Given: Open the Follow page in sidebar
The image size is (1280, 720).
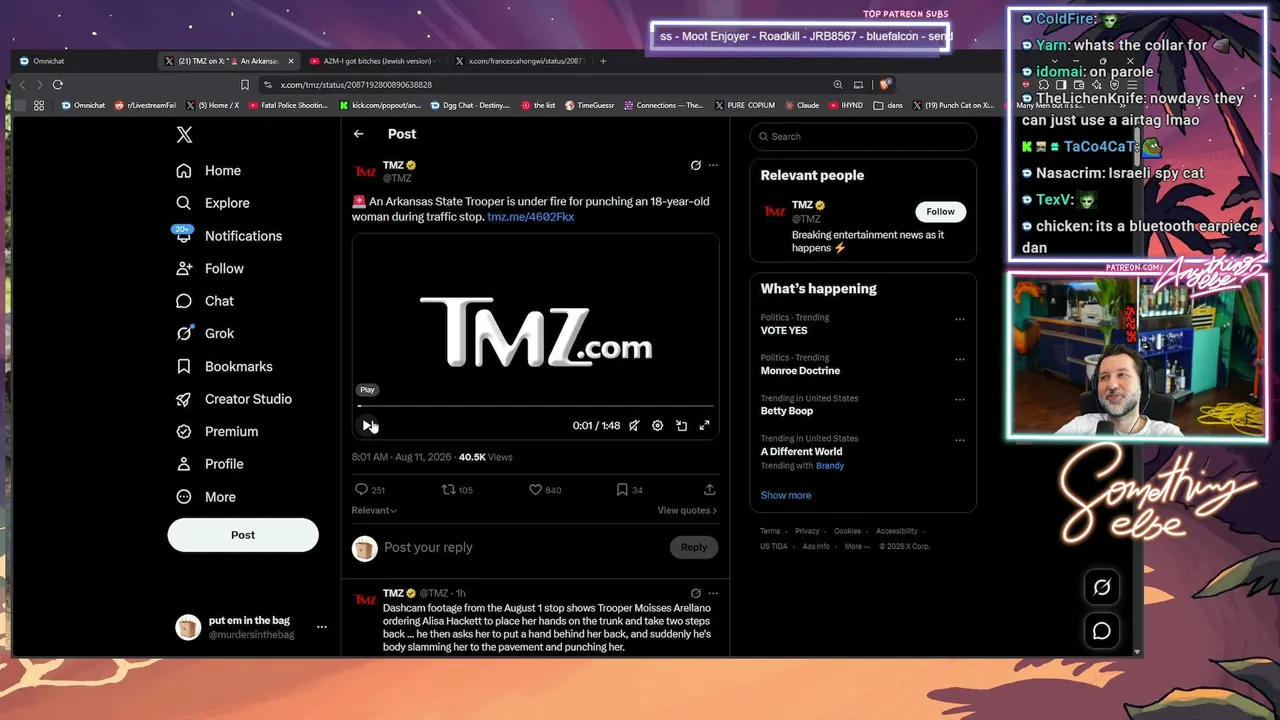Looking at the screenshot, I should (x=209, y=269).
